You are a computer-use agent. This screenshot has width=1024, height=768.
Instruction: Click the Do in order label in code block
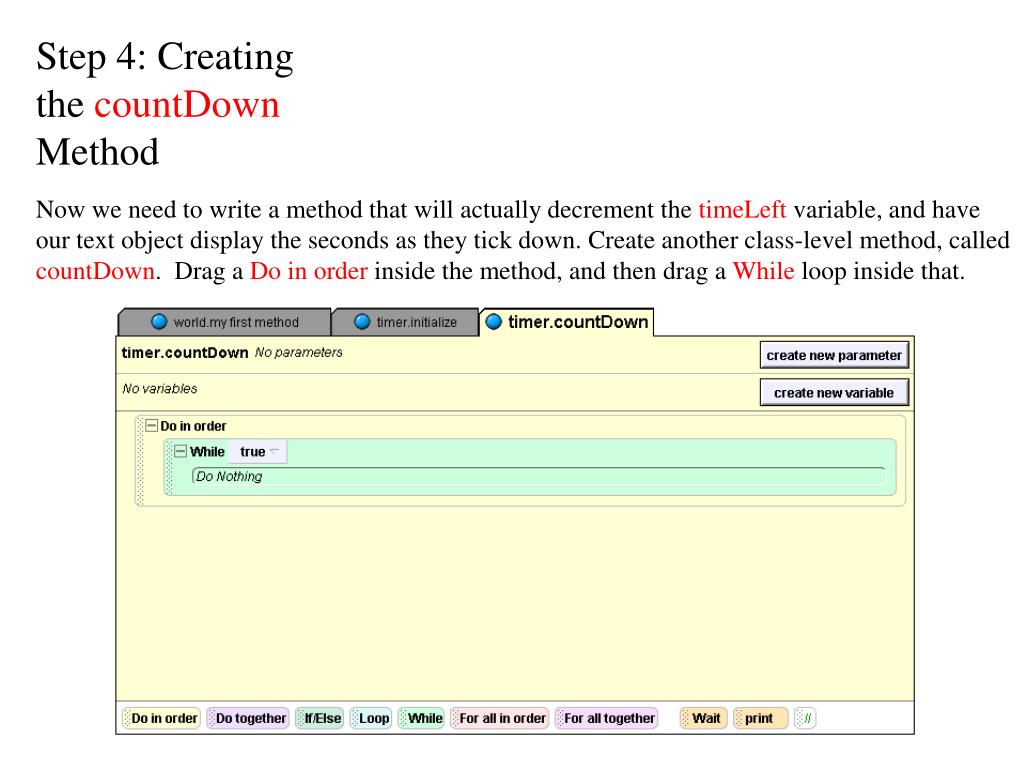coord(193,426)
